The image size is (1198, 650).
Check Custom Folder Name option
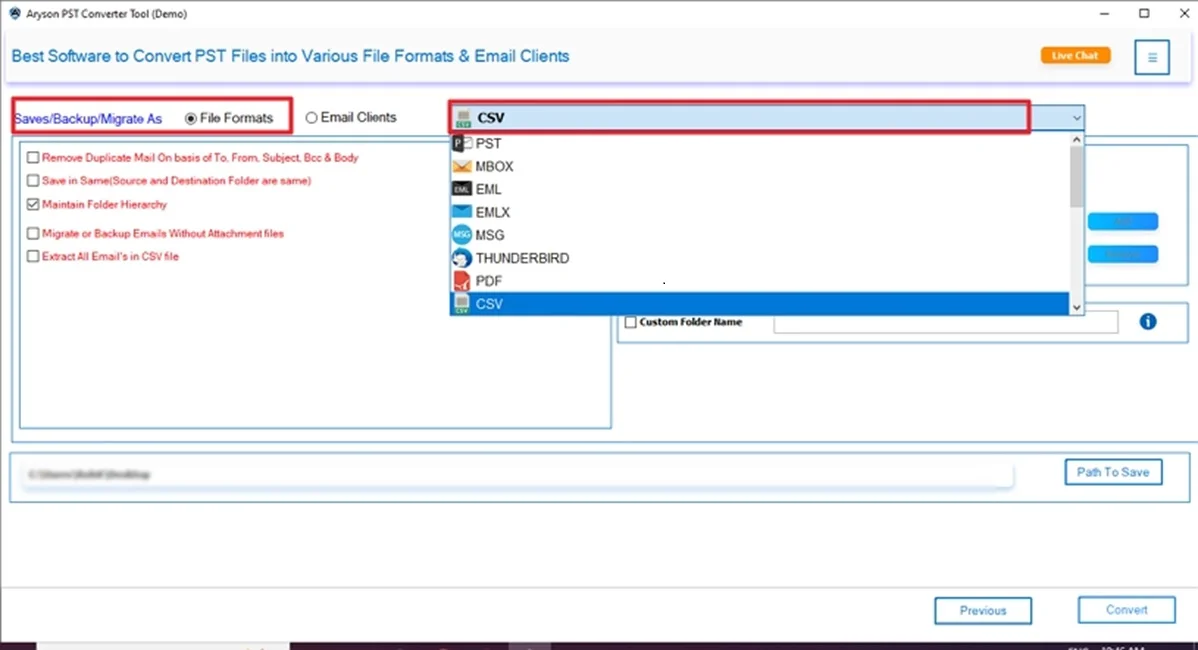click(630, 322)
